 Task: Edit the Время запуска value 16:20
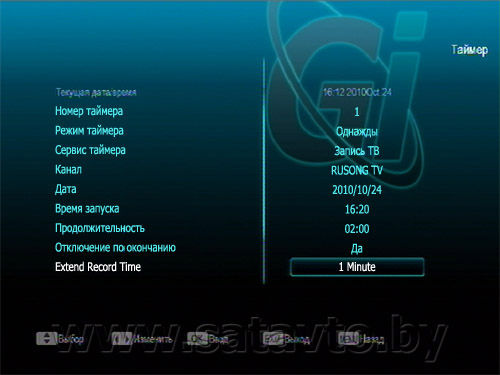[x=357, y=209]
